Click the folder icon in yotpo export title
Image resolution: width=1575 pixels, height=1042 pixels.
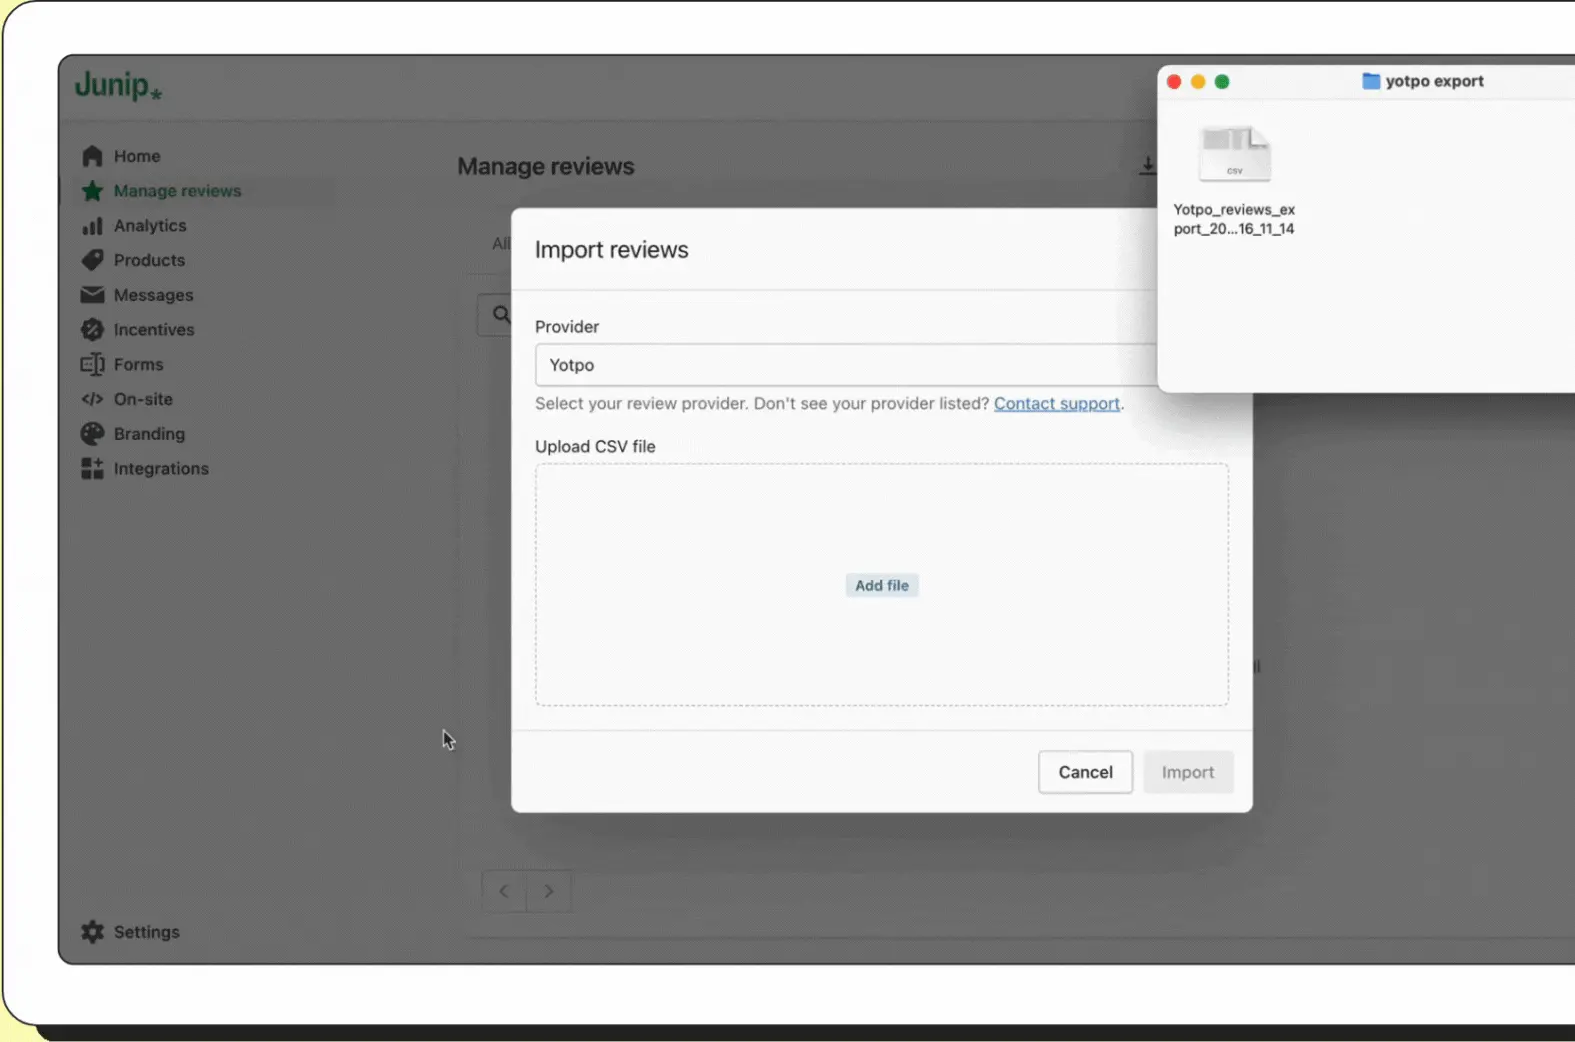(x=1371, y=81)
